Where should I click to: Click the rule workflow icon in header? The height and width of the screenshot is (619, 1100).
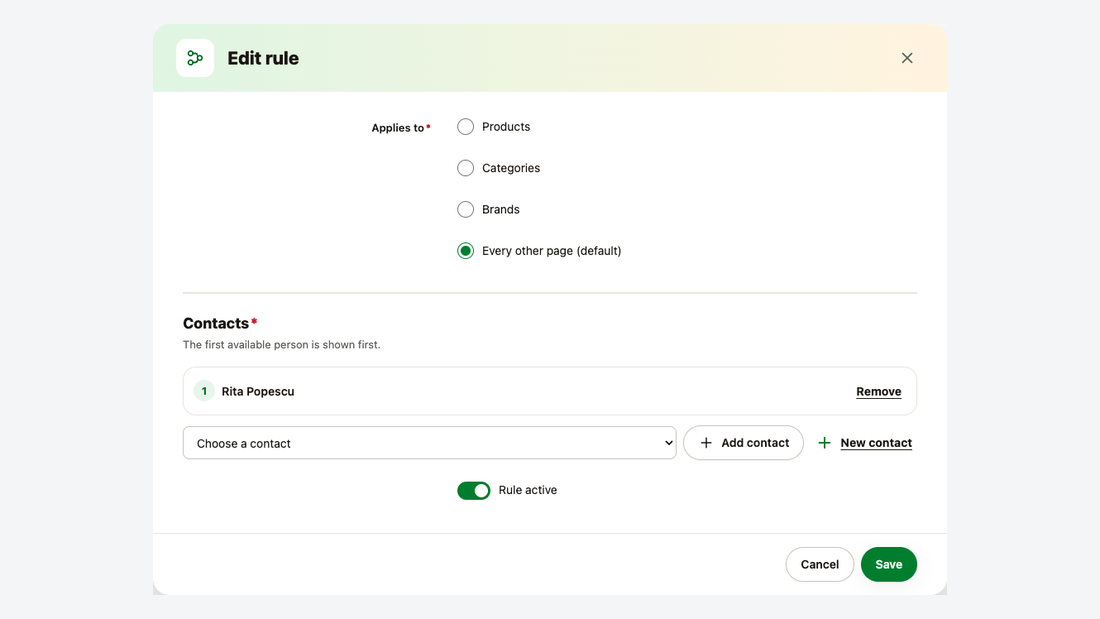pos(195,58)
